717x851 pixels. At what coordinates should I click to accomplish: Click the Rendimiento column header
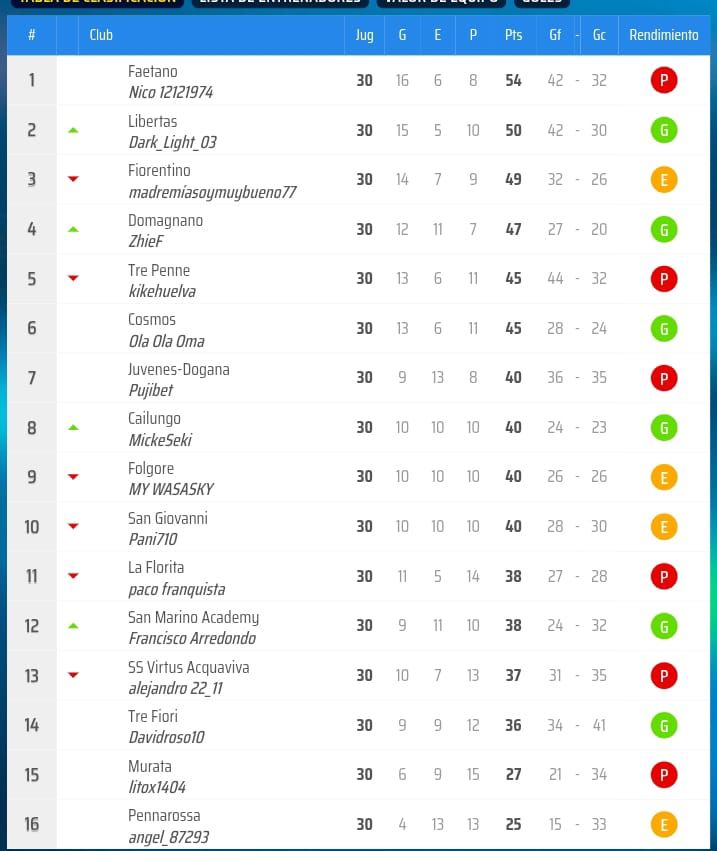[x=663, y=35]
